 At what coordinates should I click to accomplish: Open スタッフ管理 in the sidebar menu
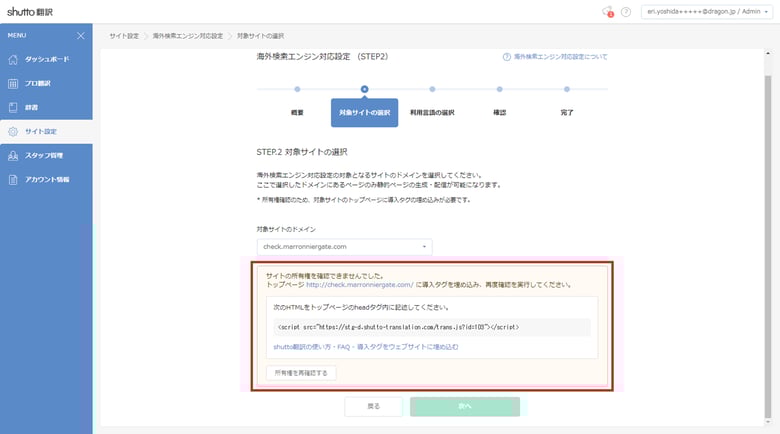coord(46,155)
